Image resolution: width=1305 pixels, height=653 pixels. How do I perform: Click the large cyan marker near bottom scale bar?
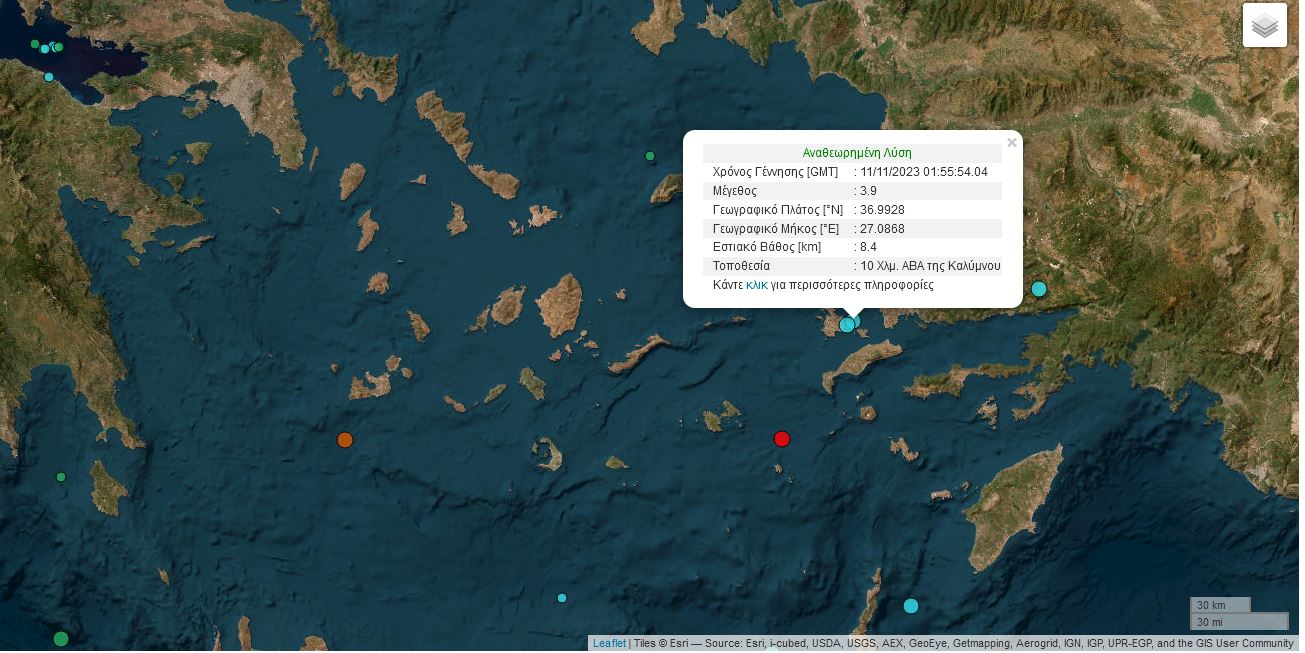click(x=911, y=606)
